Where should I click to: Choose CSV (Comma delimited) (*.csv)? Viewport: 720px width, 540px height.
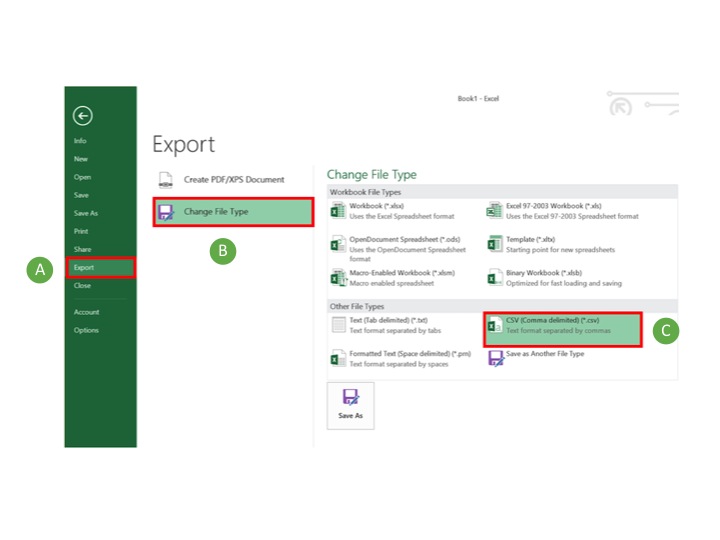562,330
